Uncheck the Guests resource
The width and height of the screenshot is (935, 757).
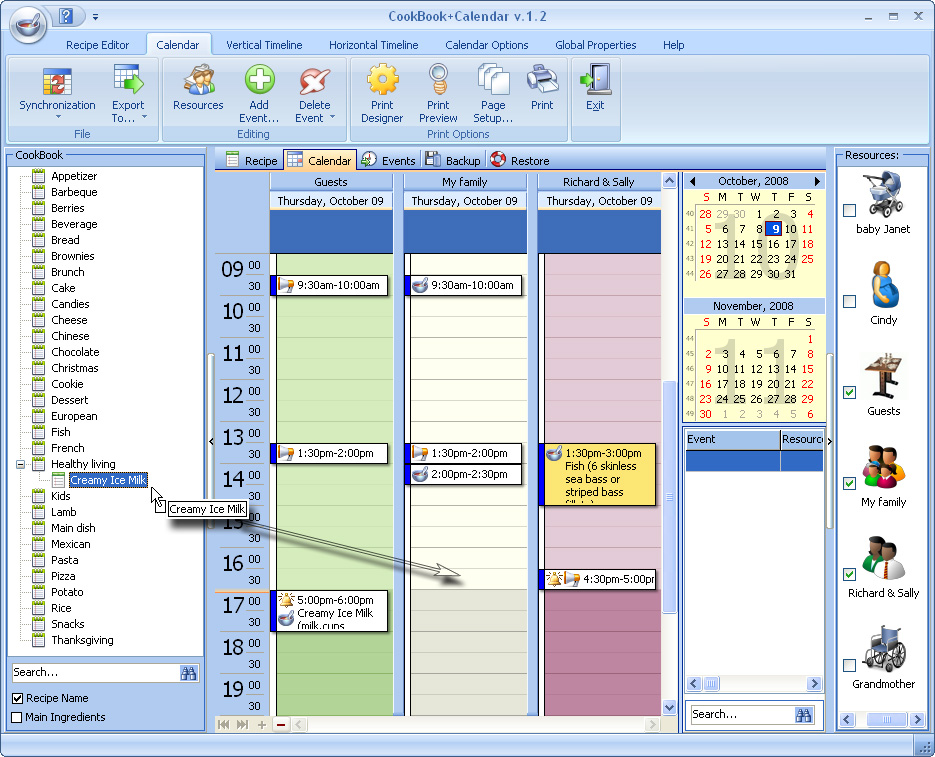tap(849, 393)
